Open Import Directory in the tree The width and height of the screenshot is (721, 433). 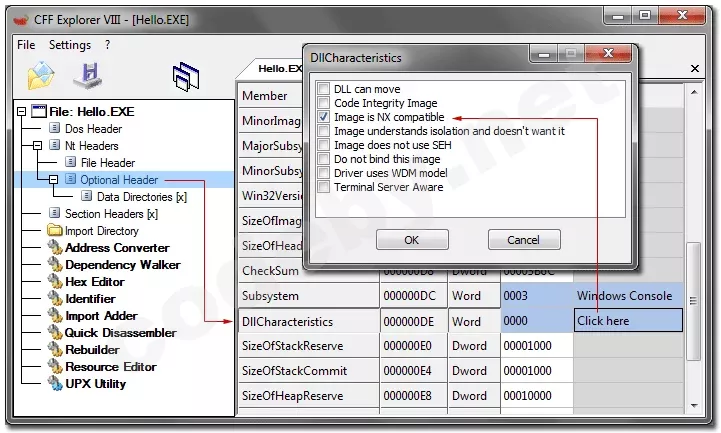click(x=102, y=230)
